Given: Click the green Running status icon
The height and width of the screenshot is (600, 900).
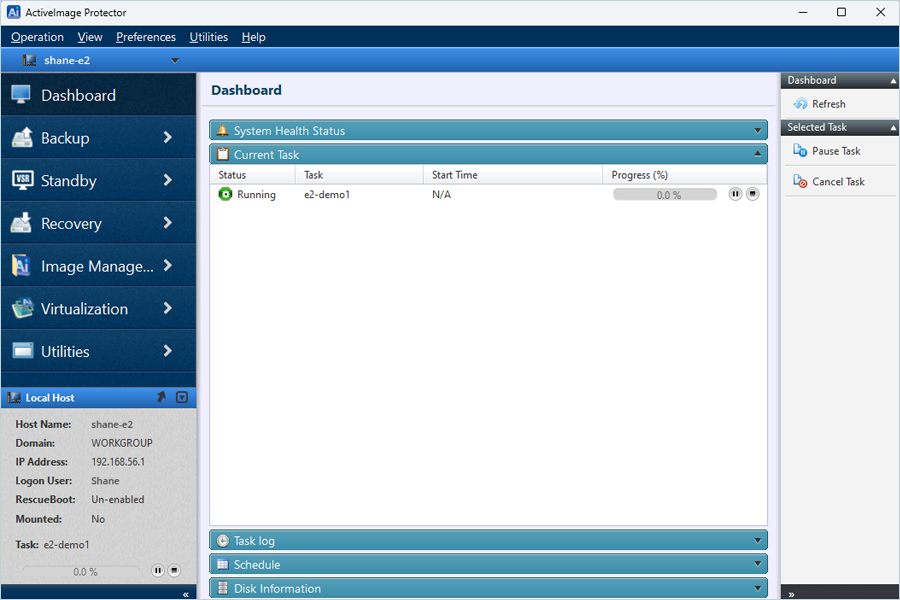Looking at the screenshot, I should [x=225, y=194].
